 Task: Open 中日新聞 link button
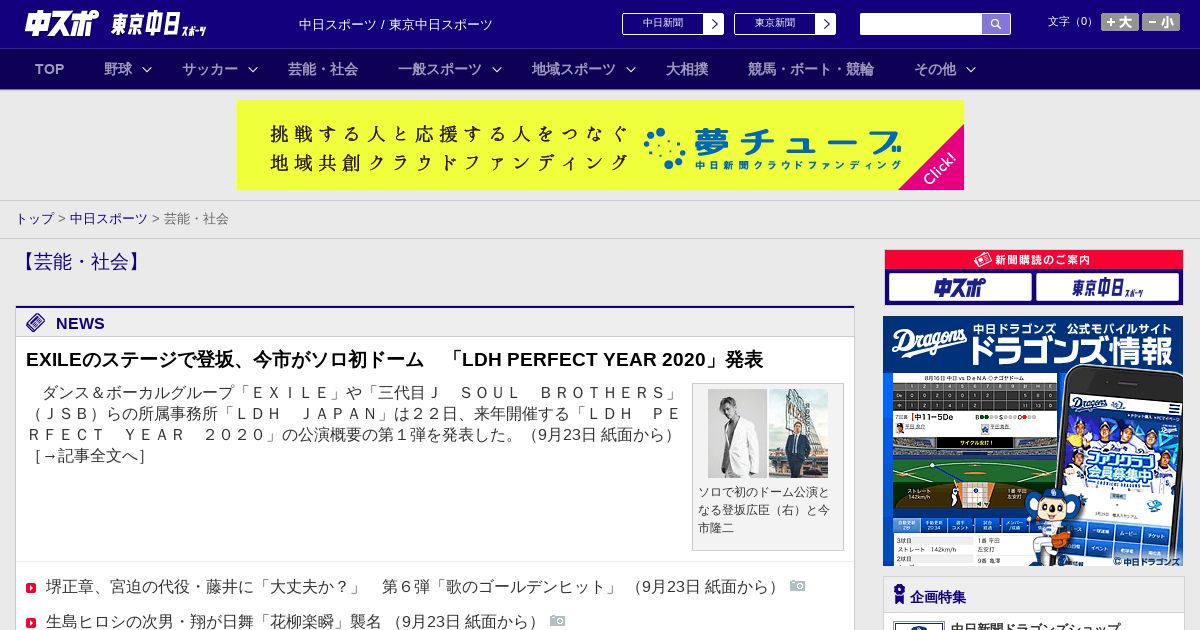click(663, 24)
